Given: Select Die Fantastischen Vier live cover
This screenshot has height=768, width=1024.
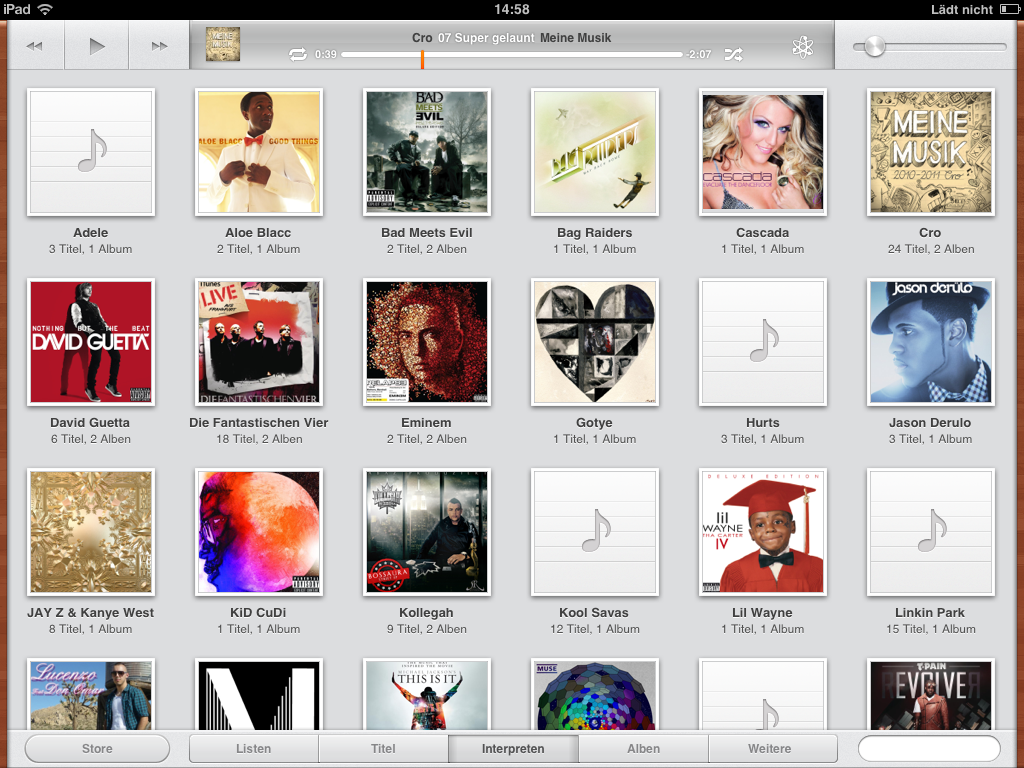Looking at the screenshot, I should 259,342.
